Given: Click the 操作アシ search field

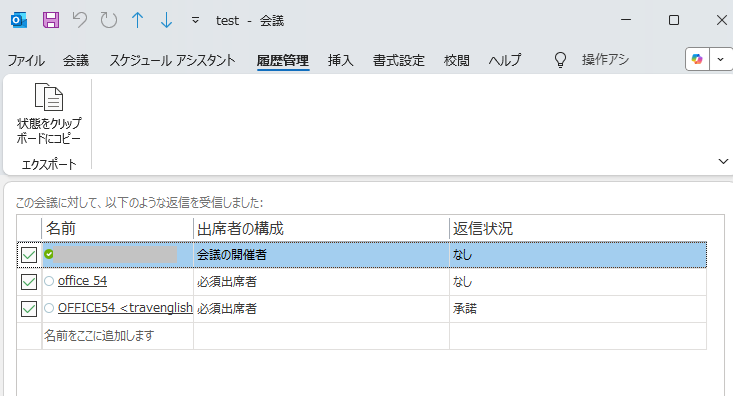Looking at the screenshot, I should pos(605,60).
